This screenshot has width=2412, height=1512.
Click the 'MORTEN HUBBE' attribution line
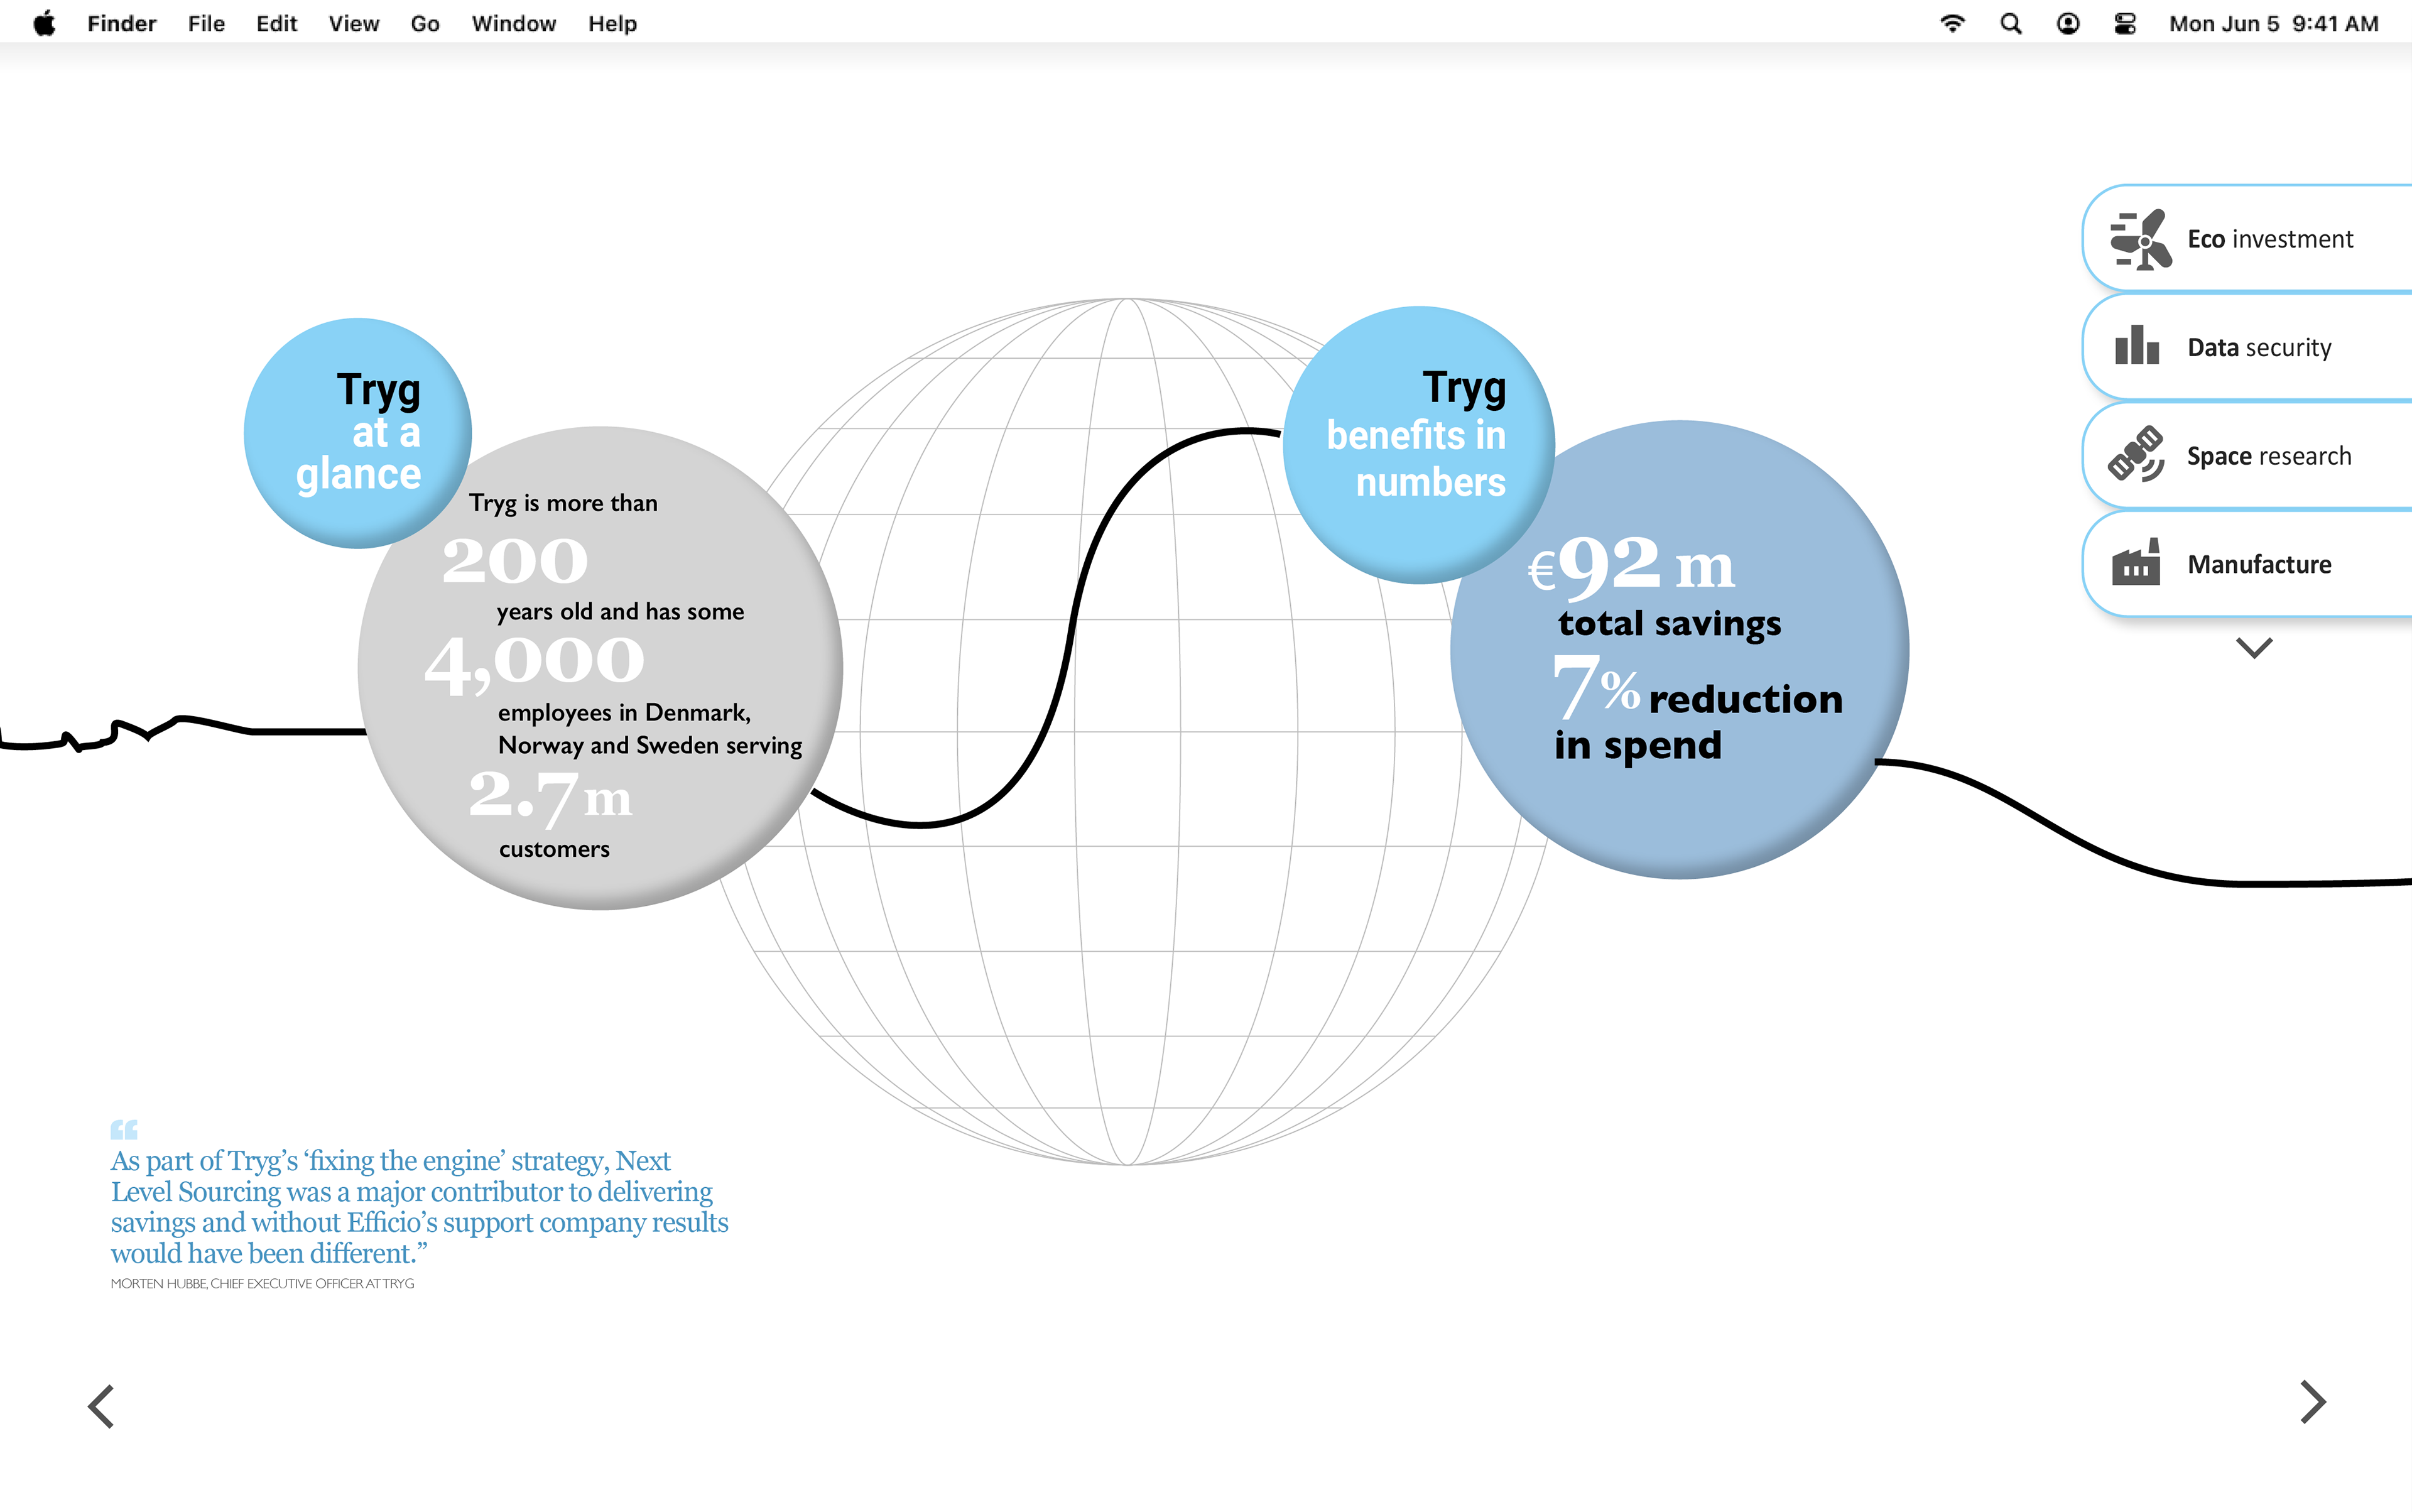point(262,1283)
